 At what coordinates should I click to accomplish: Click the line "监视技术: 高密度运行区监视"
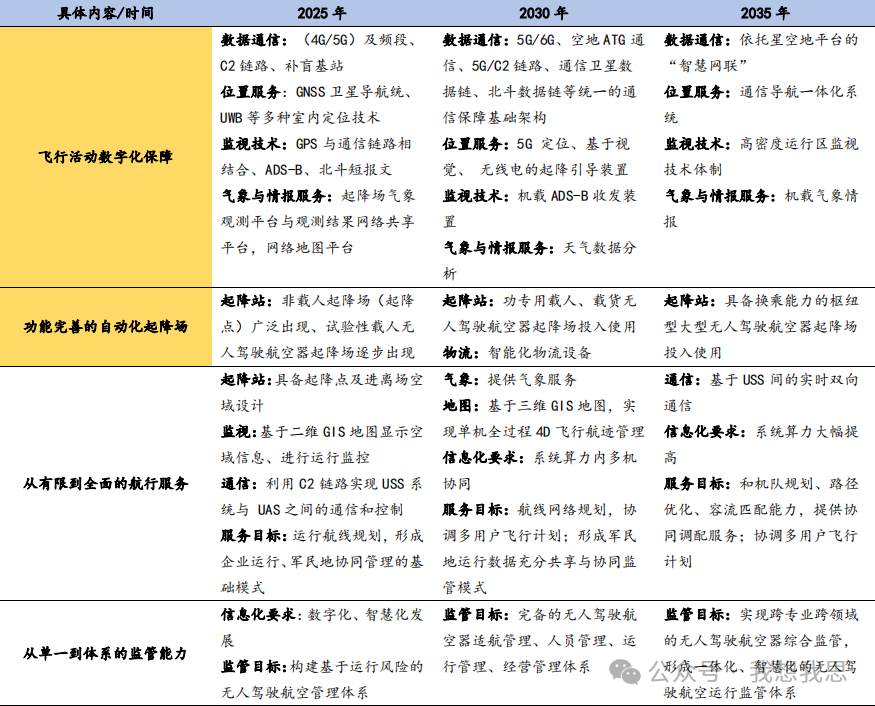pos(761,144)
